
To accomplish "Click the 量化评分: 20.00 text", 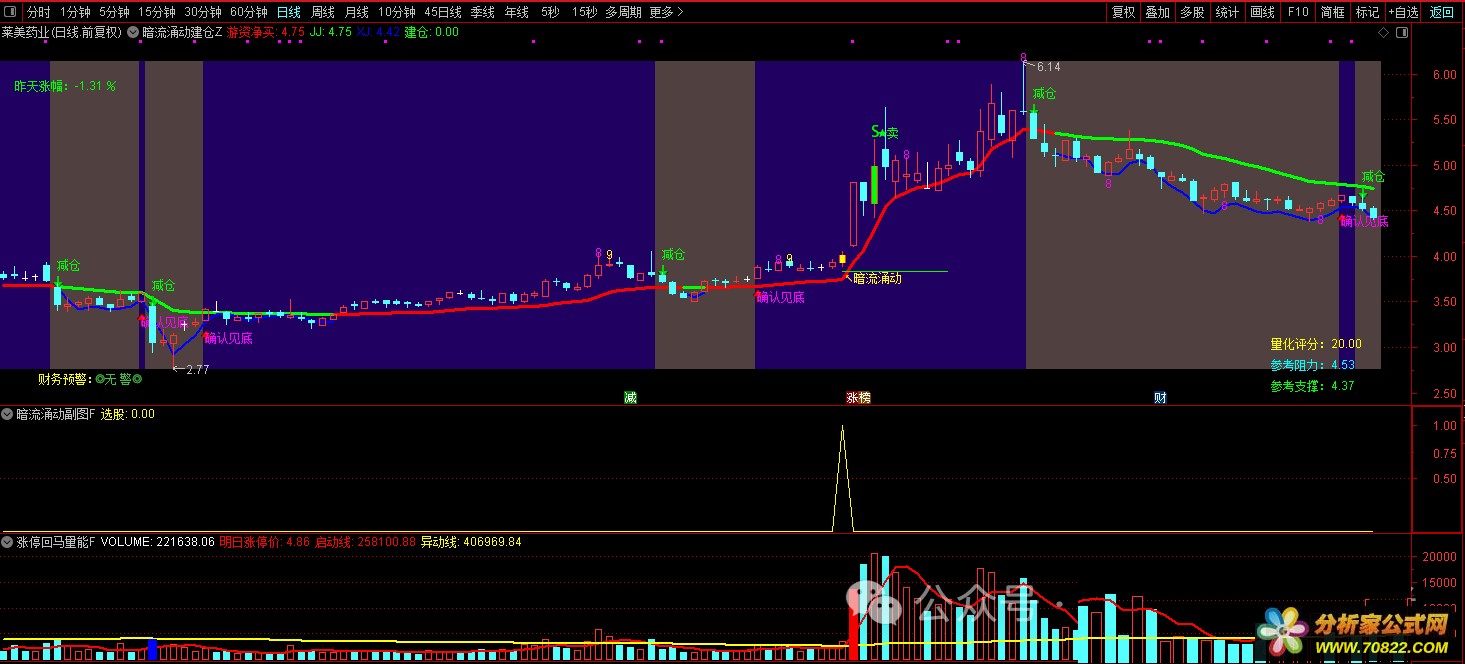I will (x=1316, y=344).
